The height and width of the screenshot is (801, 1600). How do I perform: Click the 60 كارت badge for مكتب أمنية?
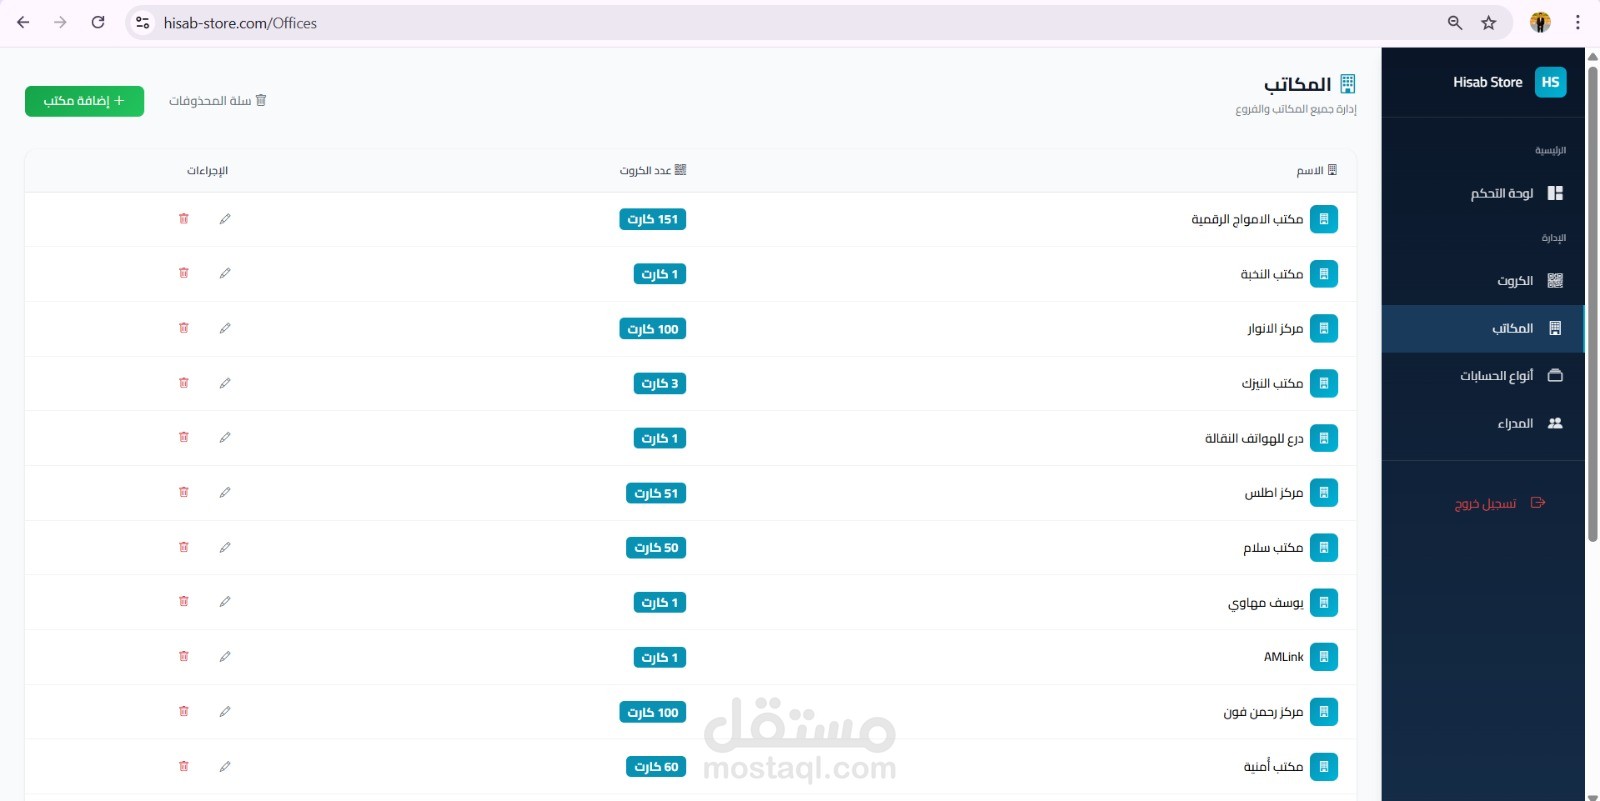tap(656, 767)
